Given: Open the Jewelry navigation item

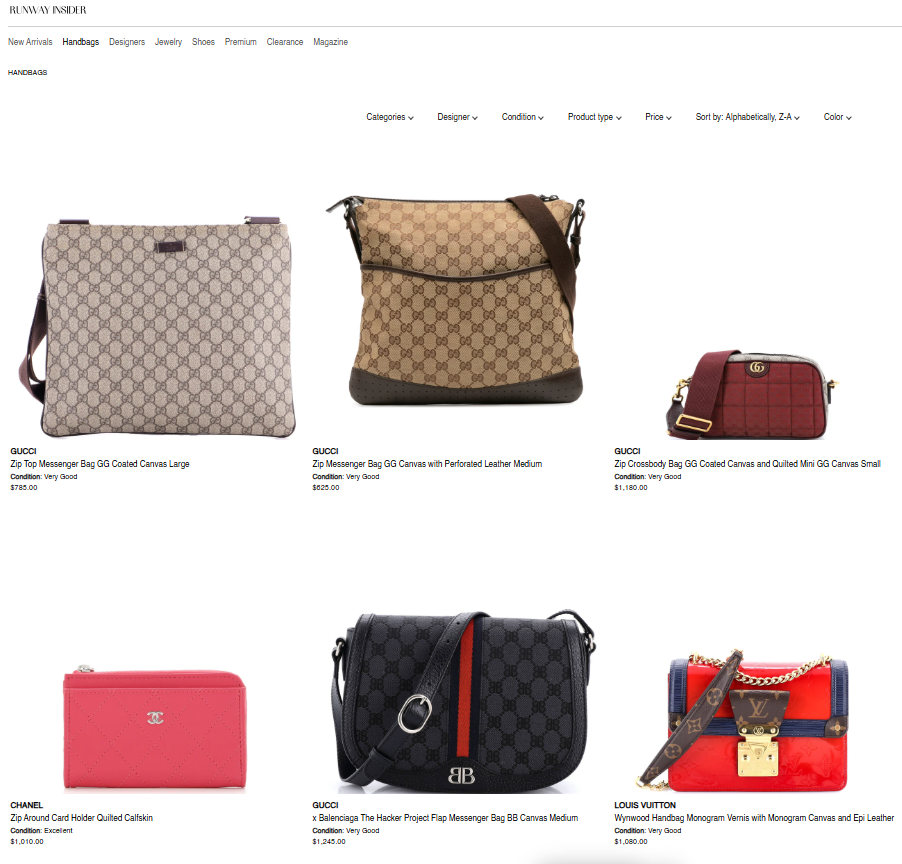Looking at the screenshot, I should (x=168, y=42).
